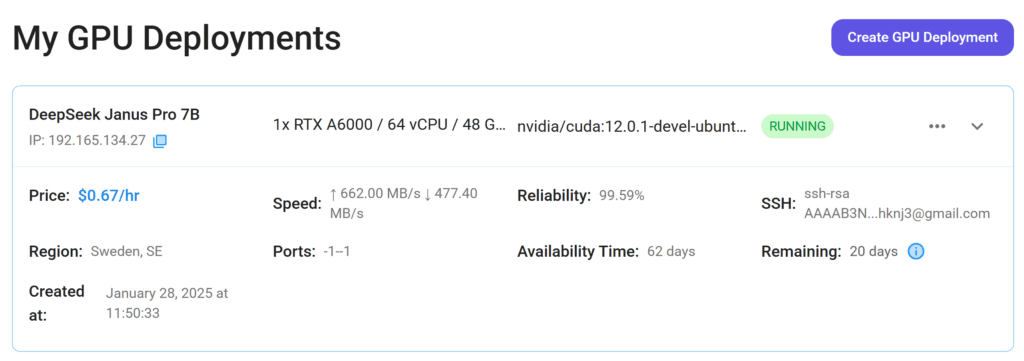Click the Remaining 20 days value
The width and height of the screenshot is (1024, 361).
873,251
